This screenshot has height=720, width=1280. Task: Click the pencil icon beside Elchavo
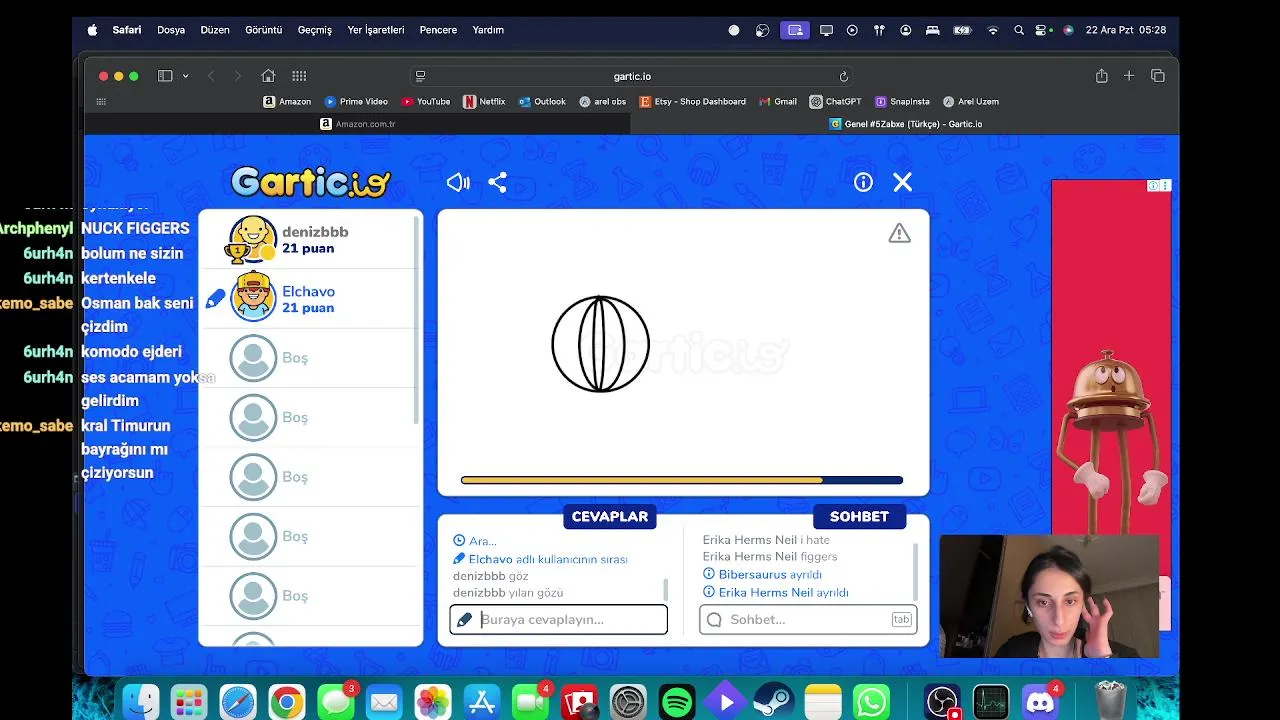(215, 299)
